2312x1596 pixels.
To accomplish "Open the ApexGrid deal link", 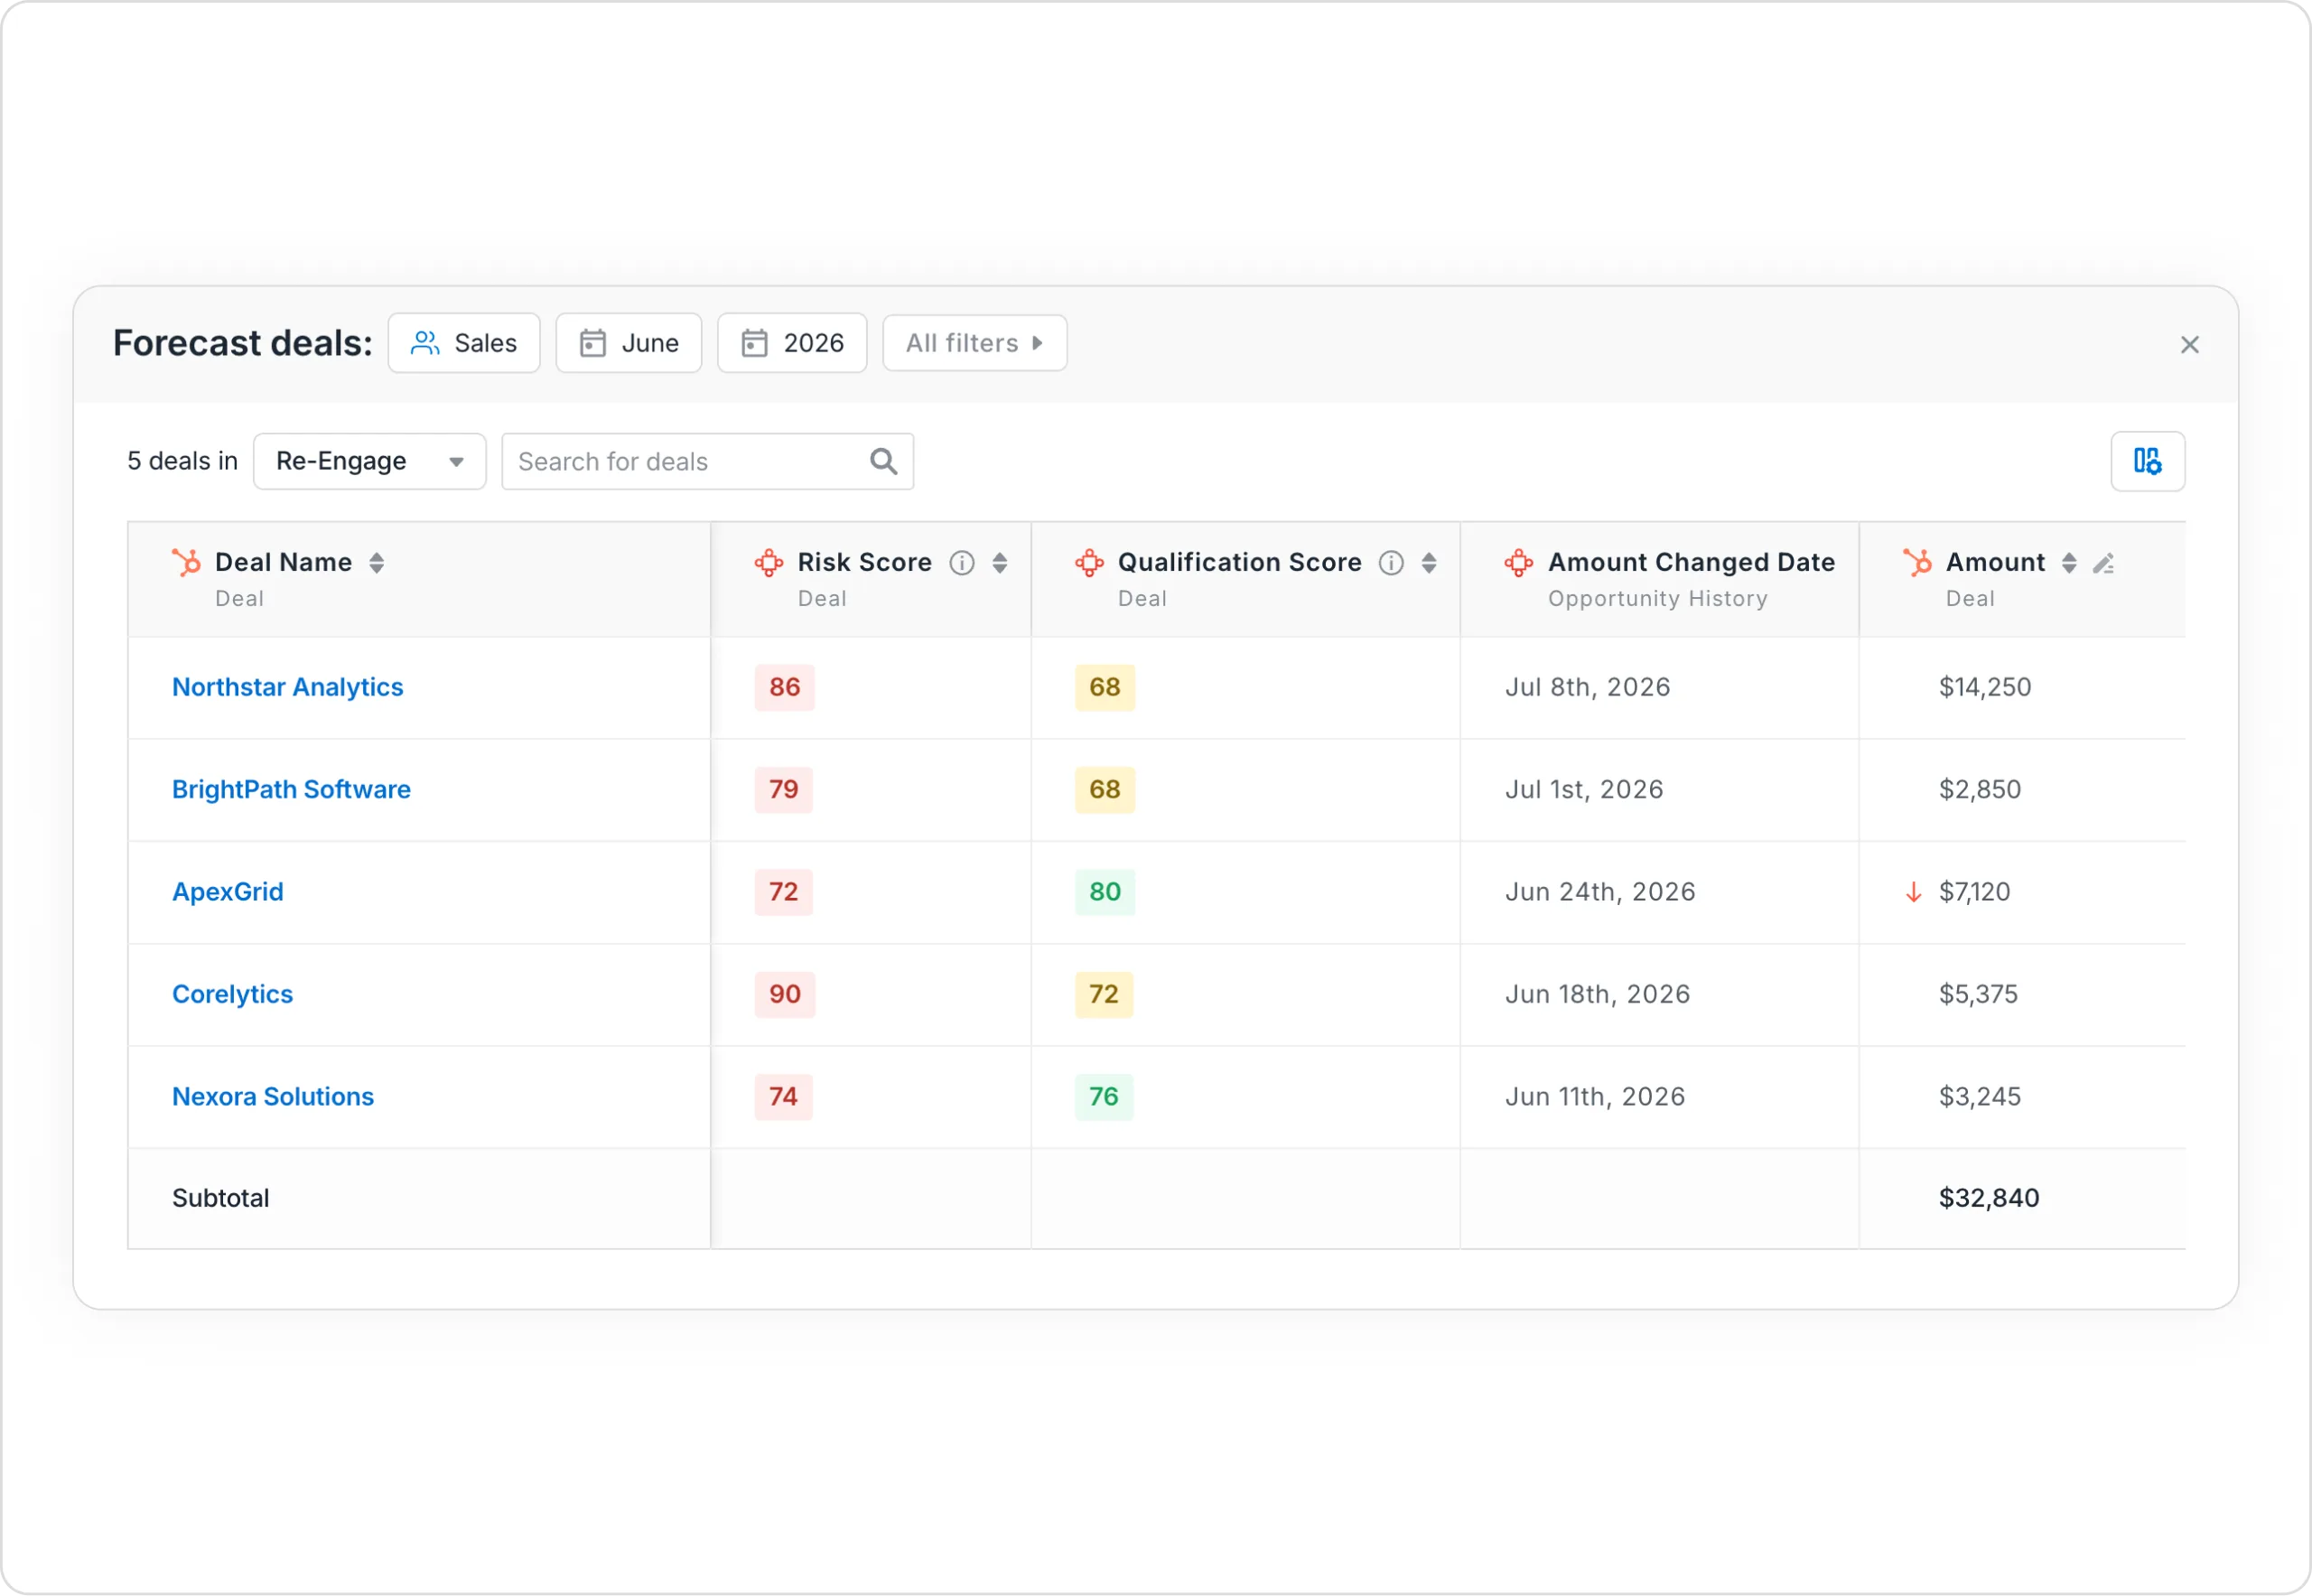I will (228, 892).
